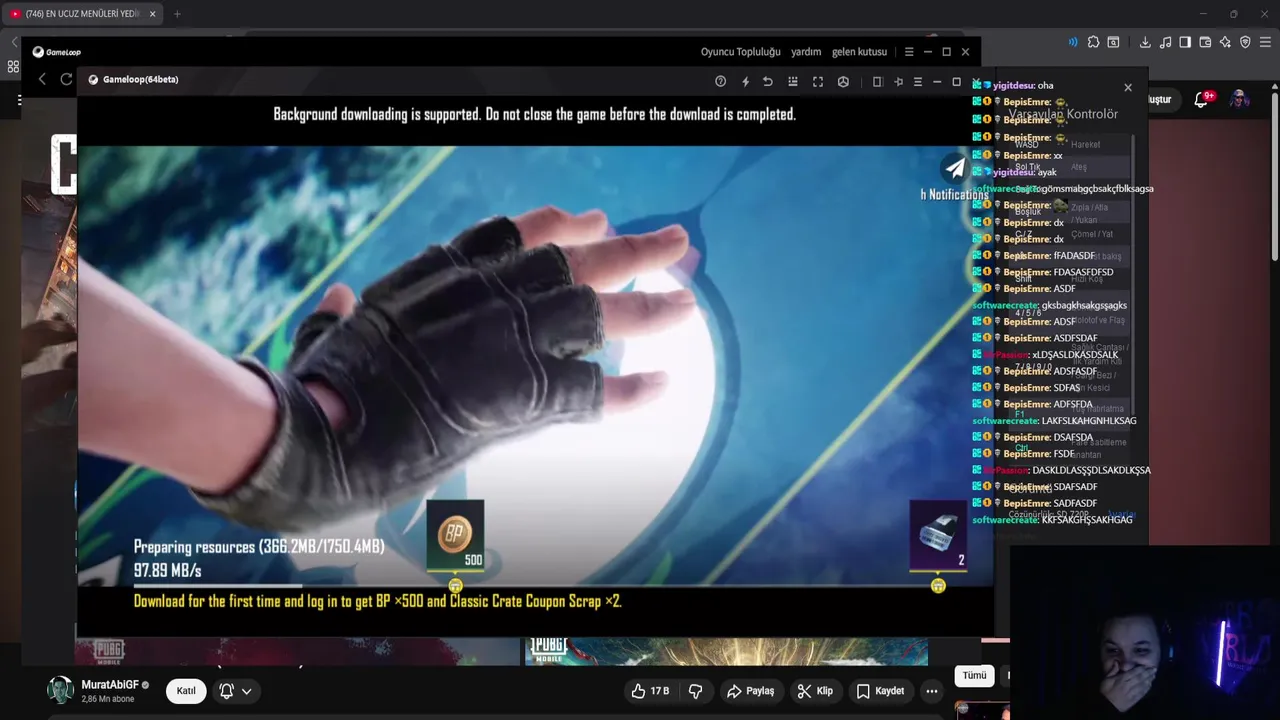Image resolution: width=1280 pixels, height=720 pixels.
Task: Open the browser main menu icon
Action: (x=1265, y=42)
